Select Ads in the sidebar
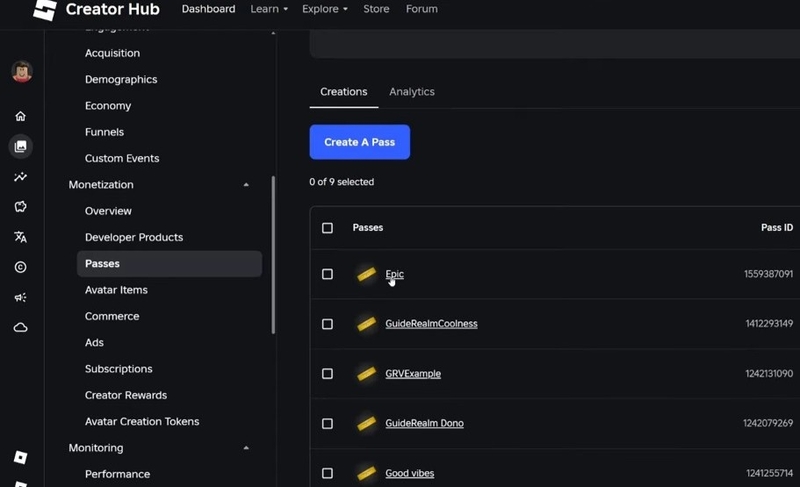800x487 pixels. [x=94, y=343]
